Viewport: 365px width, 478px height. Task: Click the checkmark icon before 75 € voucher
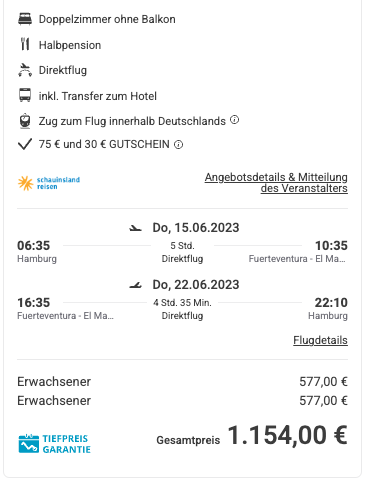click(25, 144)
